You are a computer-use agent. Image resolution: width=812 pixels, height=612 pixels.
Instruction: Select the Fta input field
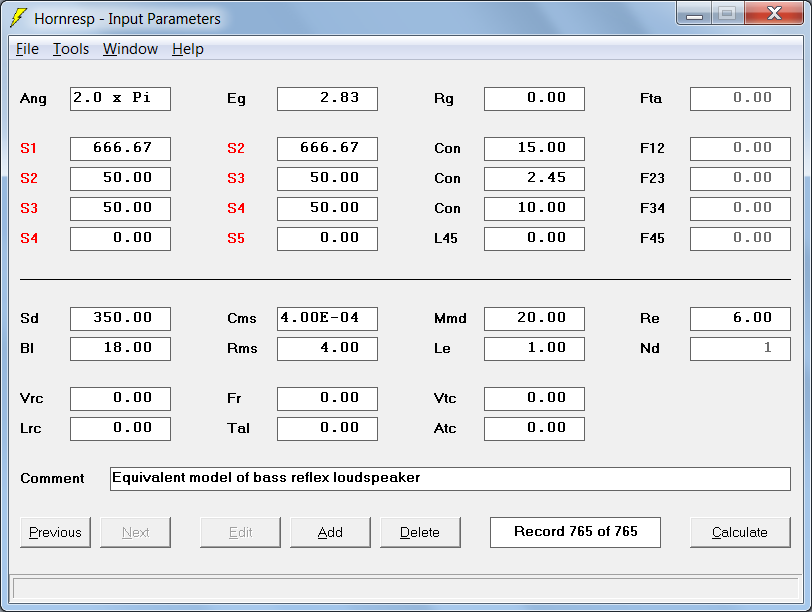(741, 99)
